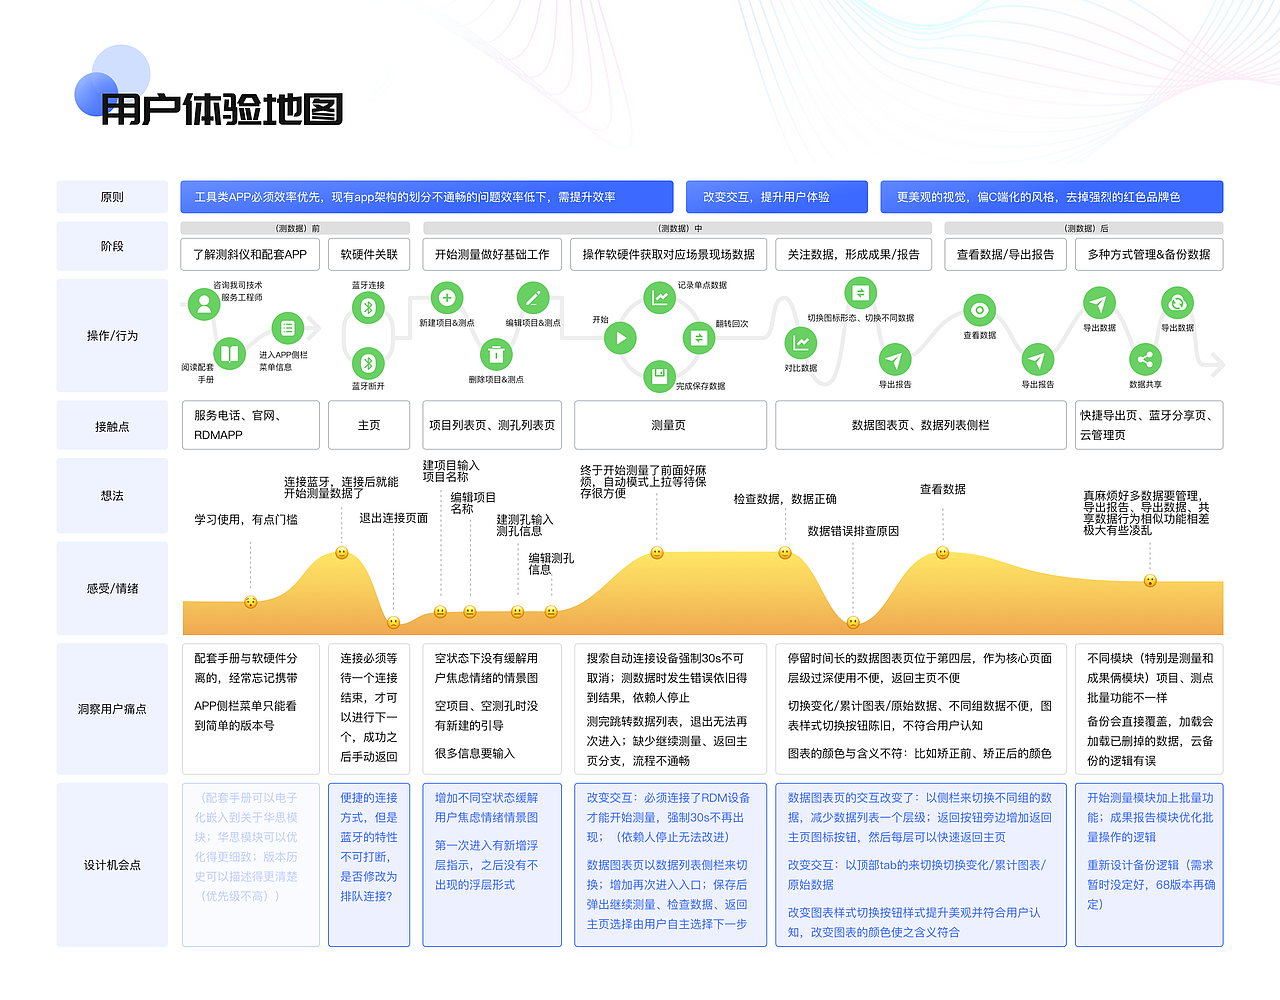Click the 用户体验地图 title
Viewport: 1280px width, 1000px height.
[222, 109]
